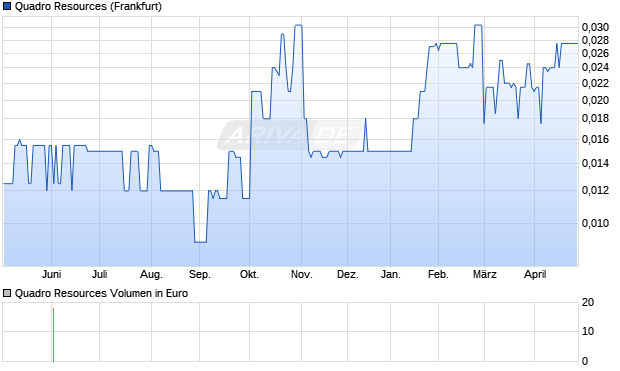Viewport: 620px width, 371px height.
Task: Click the red volume bar in June
Action: (x=53, y=335)
